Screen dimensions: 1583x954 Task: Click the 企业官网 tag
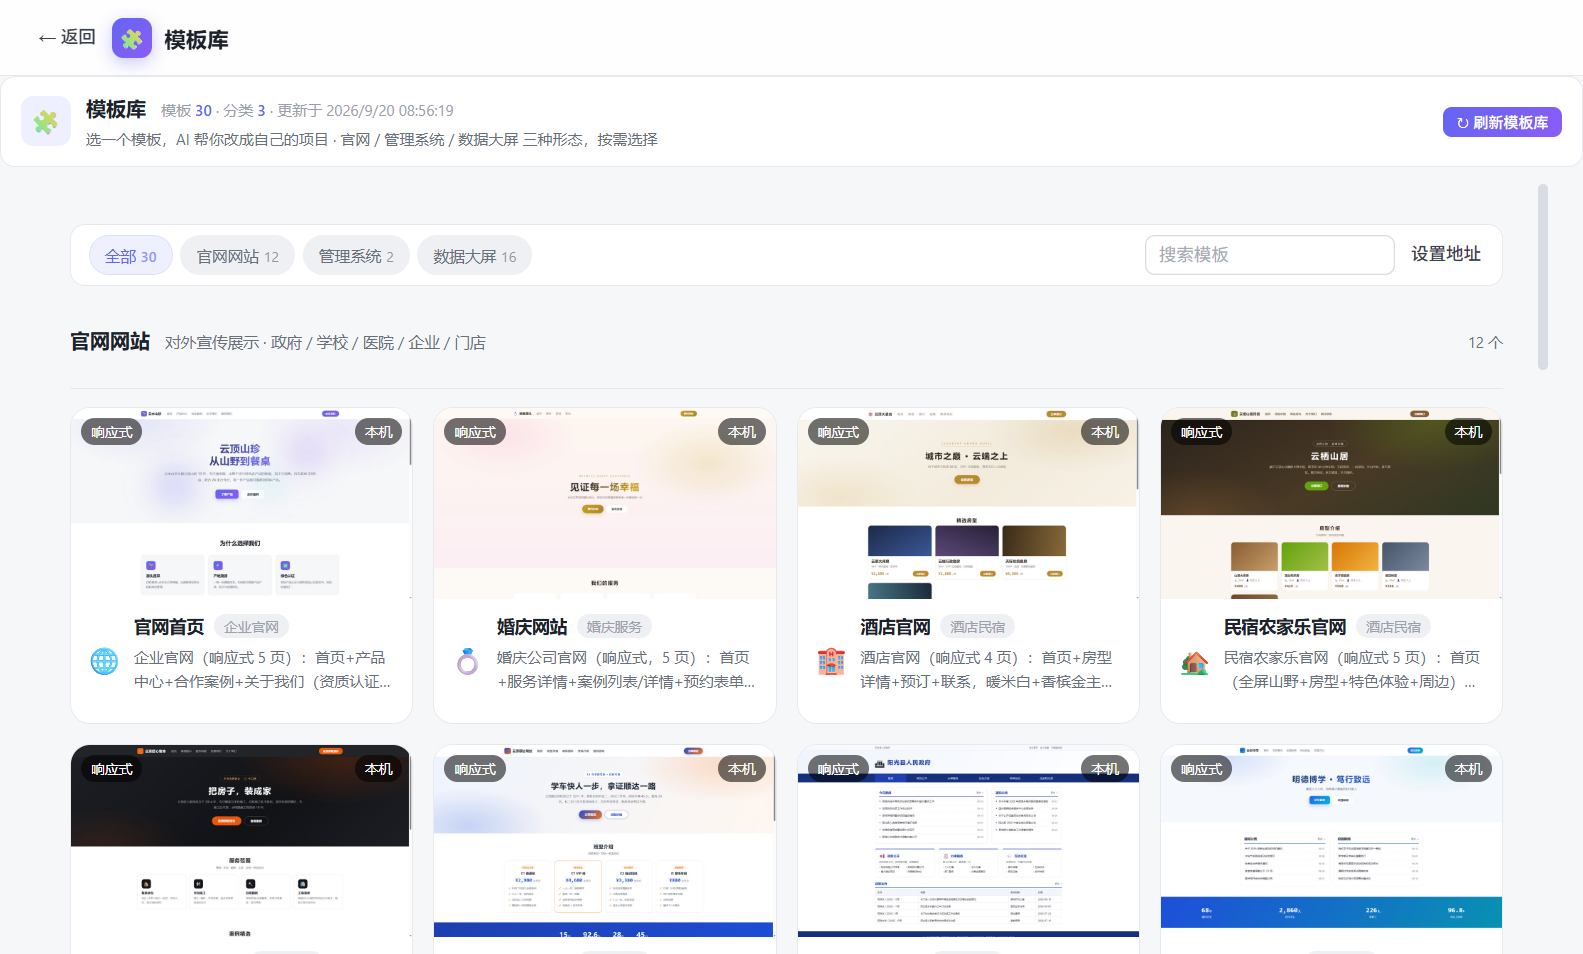click(x=251, y=627)
